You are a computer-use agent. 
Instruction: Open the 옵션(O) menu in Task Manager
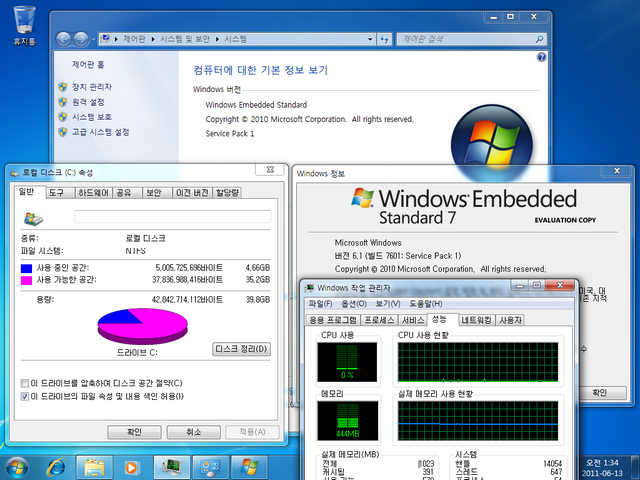pos(354,304)
